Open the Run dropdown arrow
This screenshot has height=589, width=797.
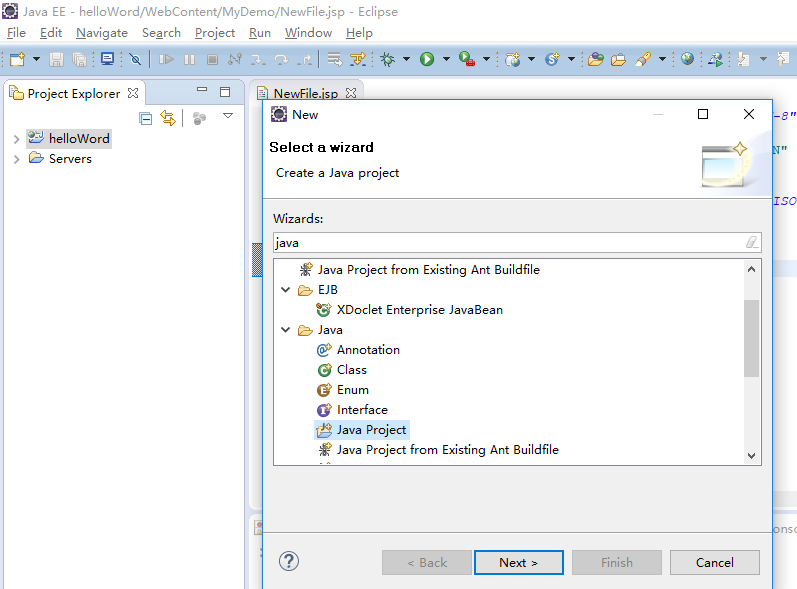click(446, 59)
